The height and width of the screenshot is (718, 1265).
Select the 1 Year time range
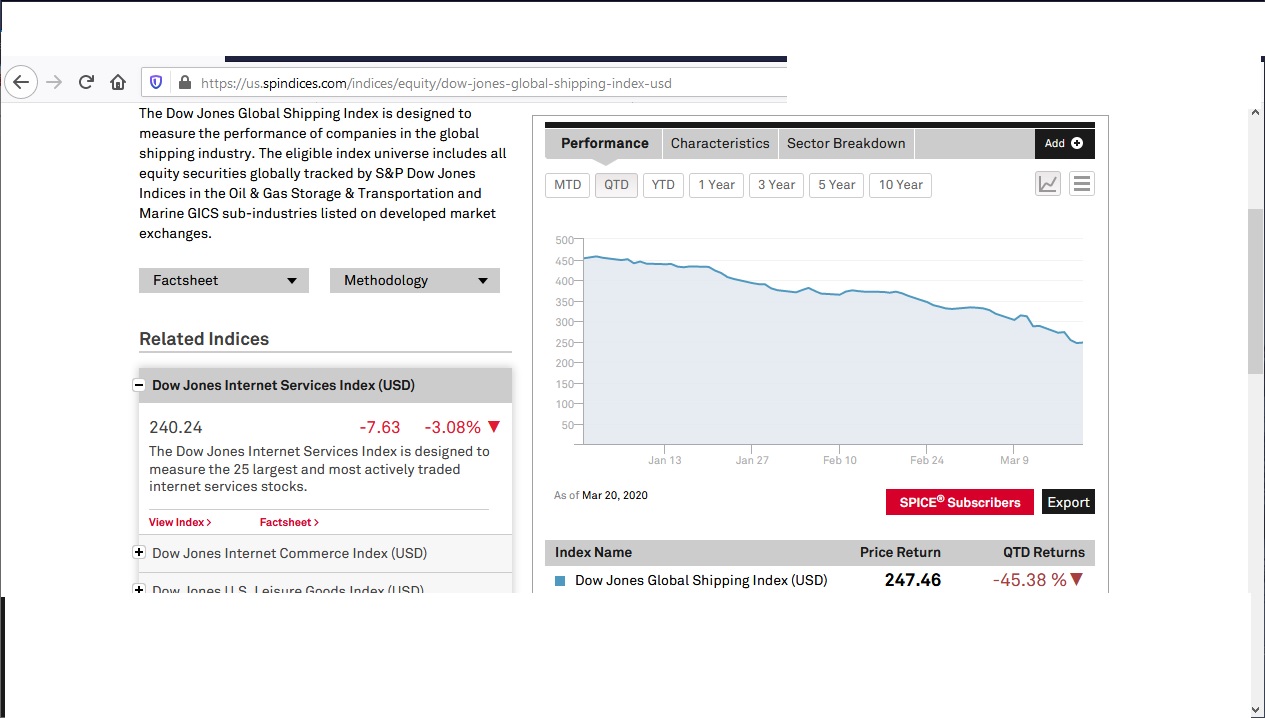[716, 185]
